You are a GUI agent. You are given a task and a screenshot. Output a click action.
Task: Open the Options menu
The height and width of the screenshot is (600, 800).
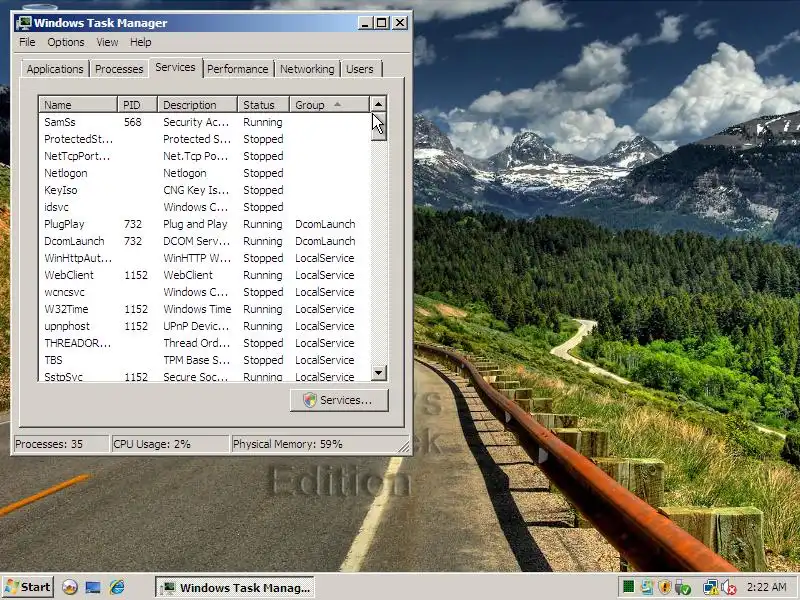pyautogui.click(x=66, y=42)
